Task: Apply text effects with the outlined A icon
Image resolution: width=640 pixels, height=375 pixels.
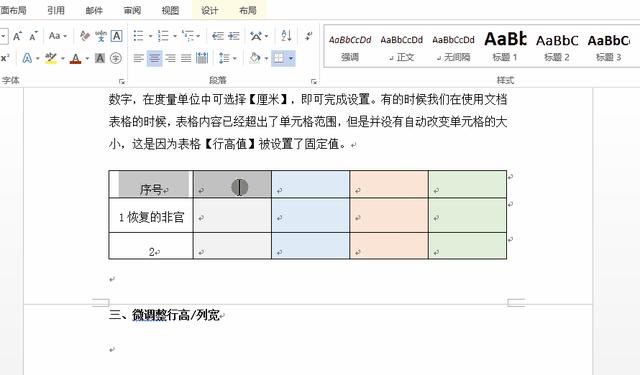Action: click(27, 58)
